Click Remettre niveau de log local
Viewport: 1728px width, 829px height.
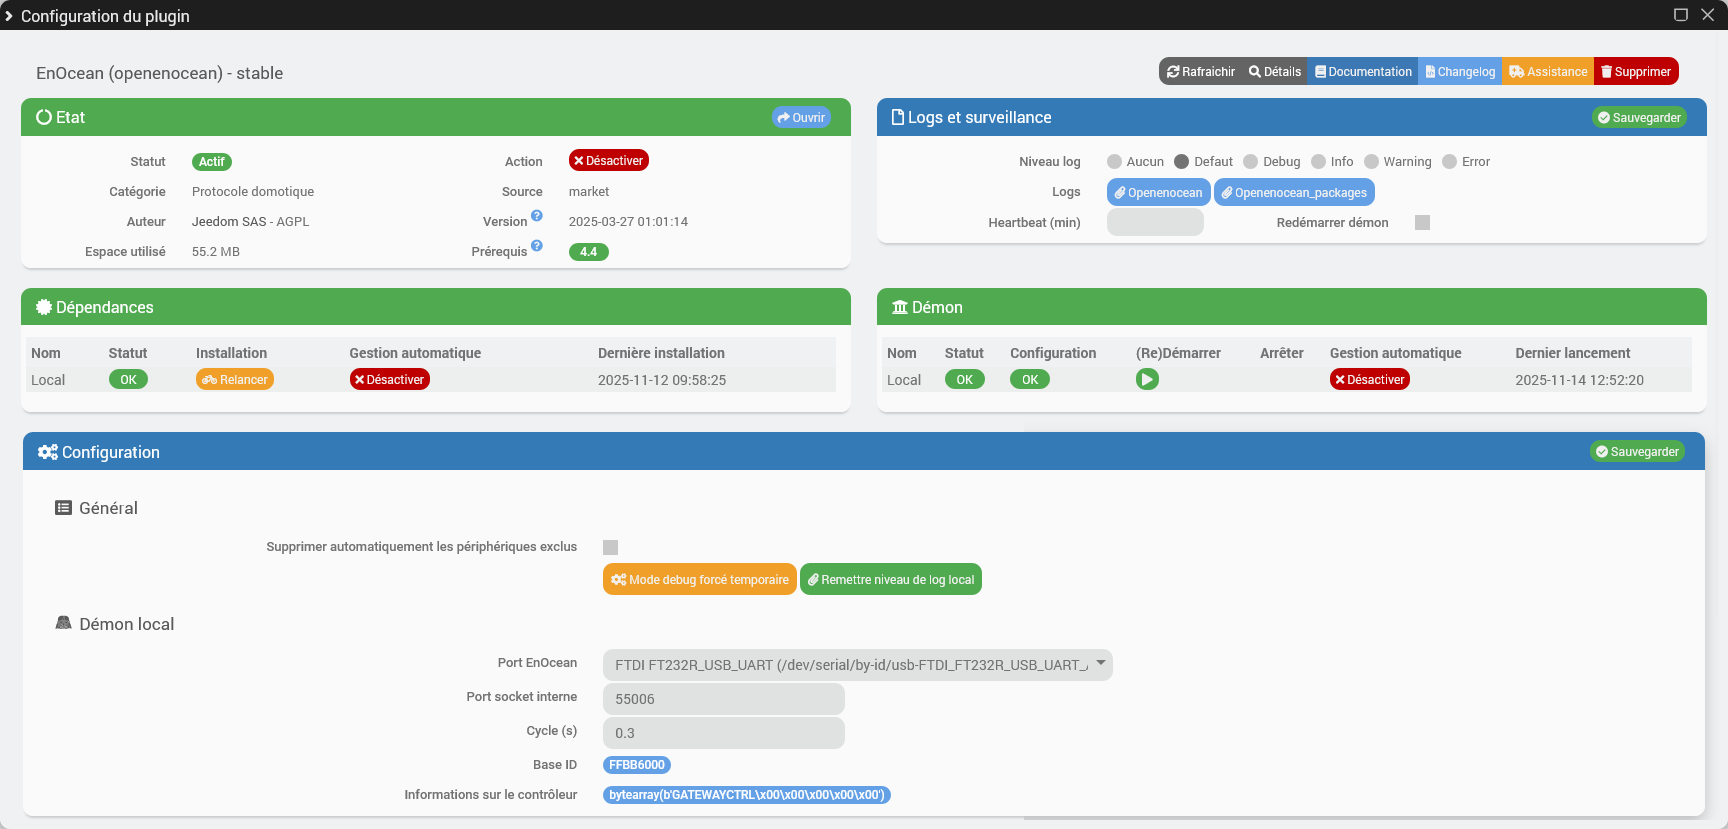[891, 580]
